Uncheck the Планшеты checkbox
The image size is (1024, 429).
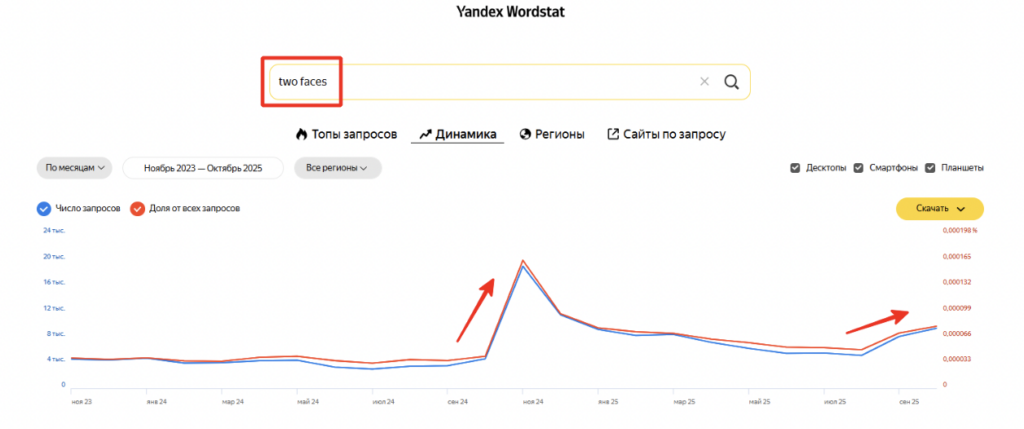click(x=931, y=168)
